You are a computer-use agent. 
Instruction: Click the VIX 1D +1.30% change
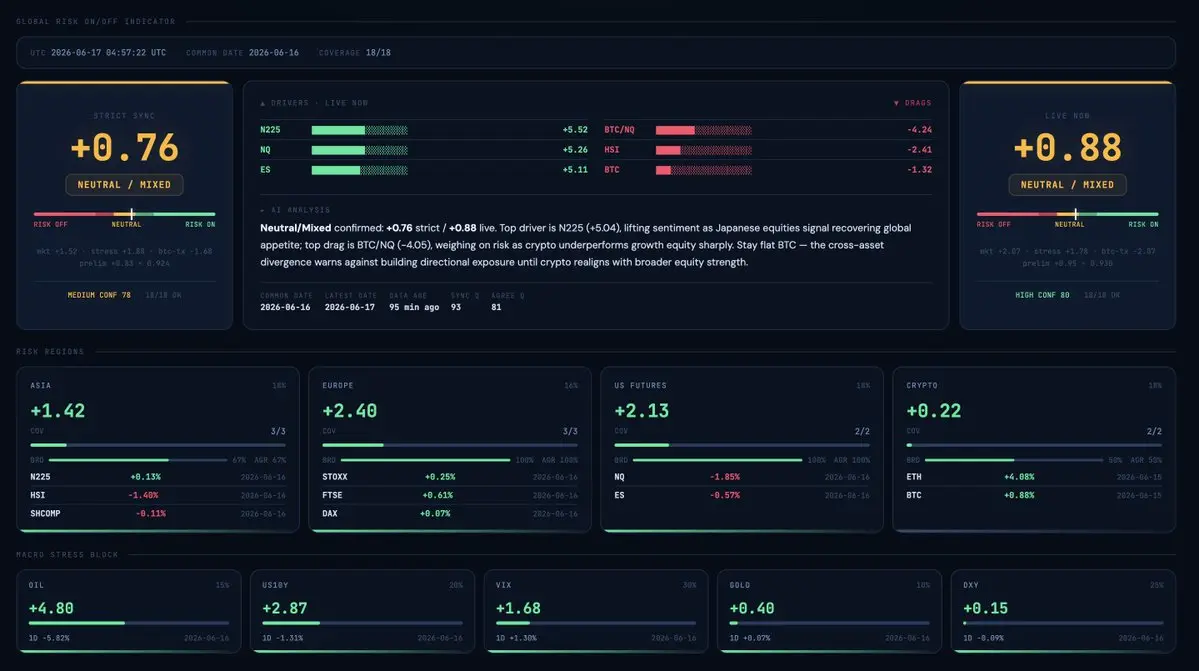pyautogui.click(x=516, y=638)
